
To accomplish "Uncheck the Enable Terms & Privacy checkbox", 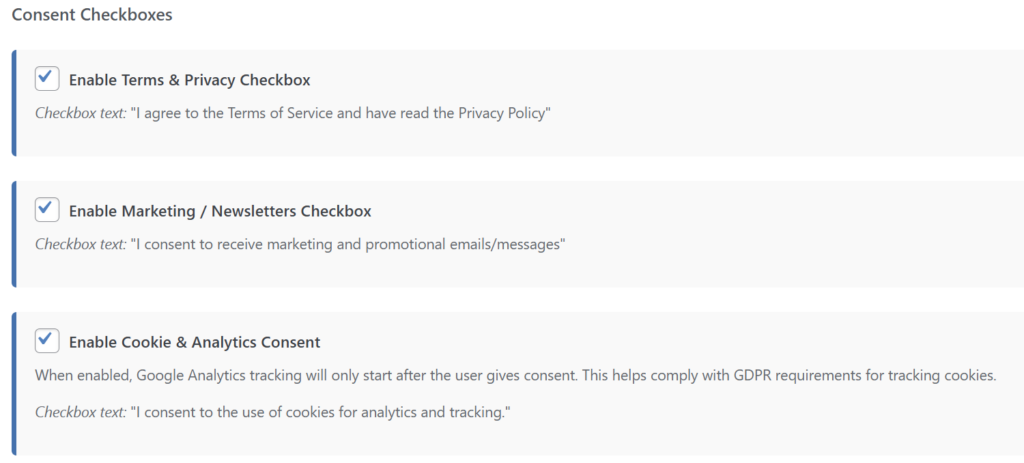I will click(47, 78).
